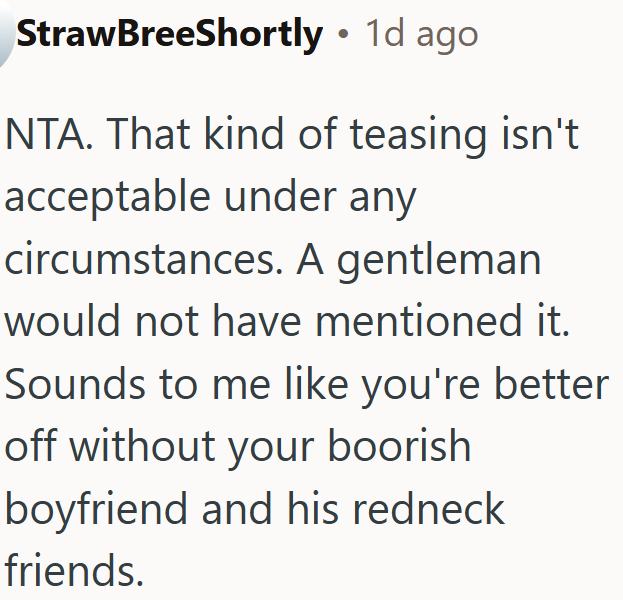Click the bullet separator before the timestamp
The height and width of the screenshot is (600, 623).
343,36
